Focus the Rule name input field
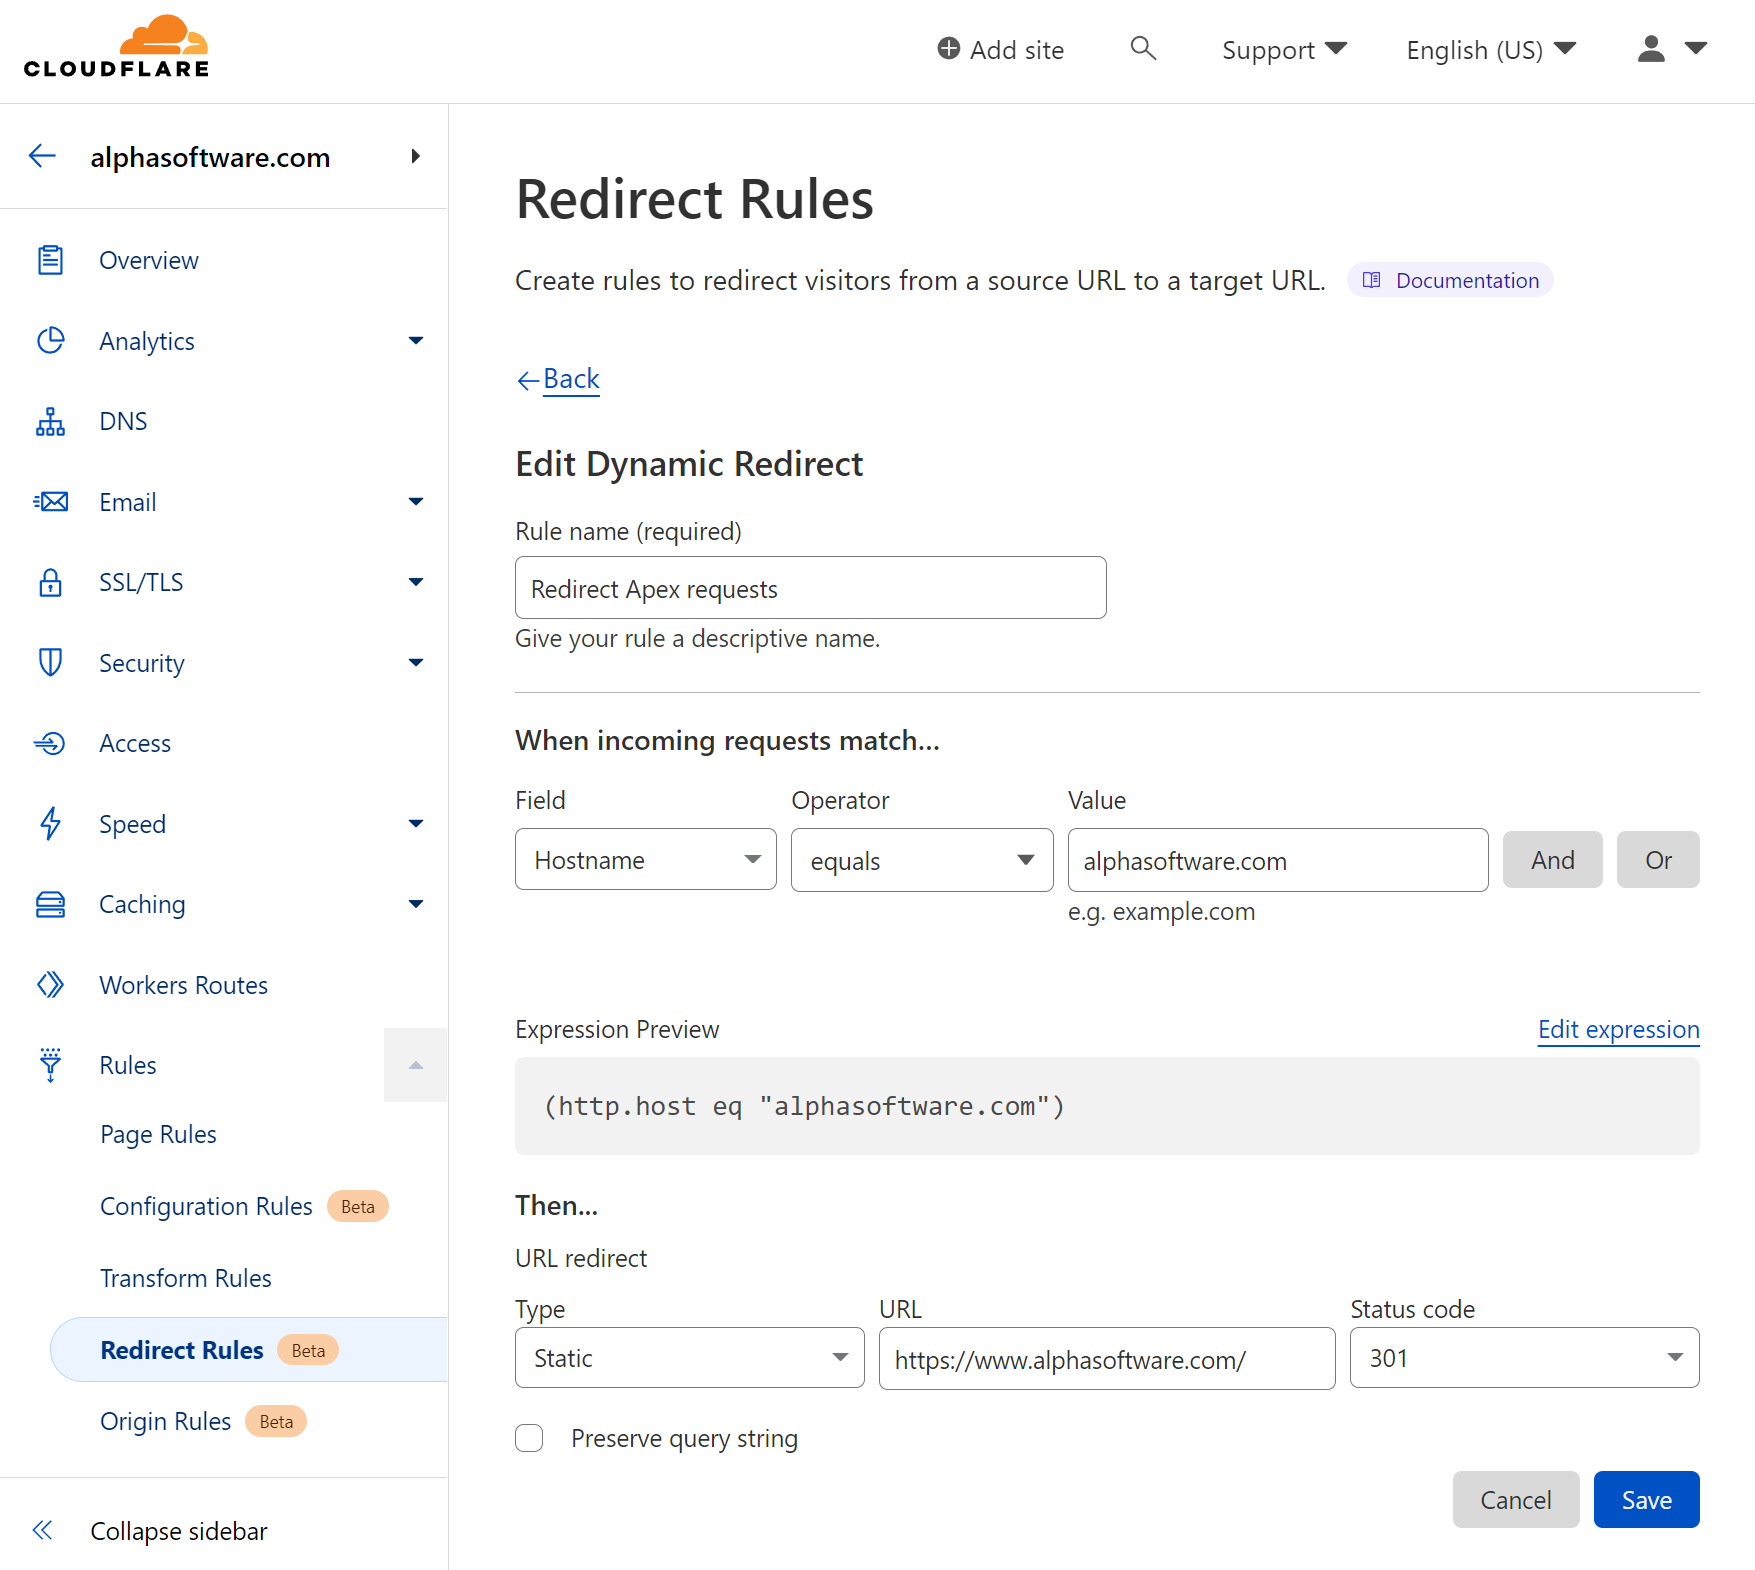 coord(811,588)
